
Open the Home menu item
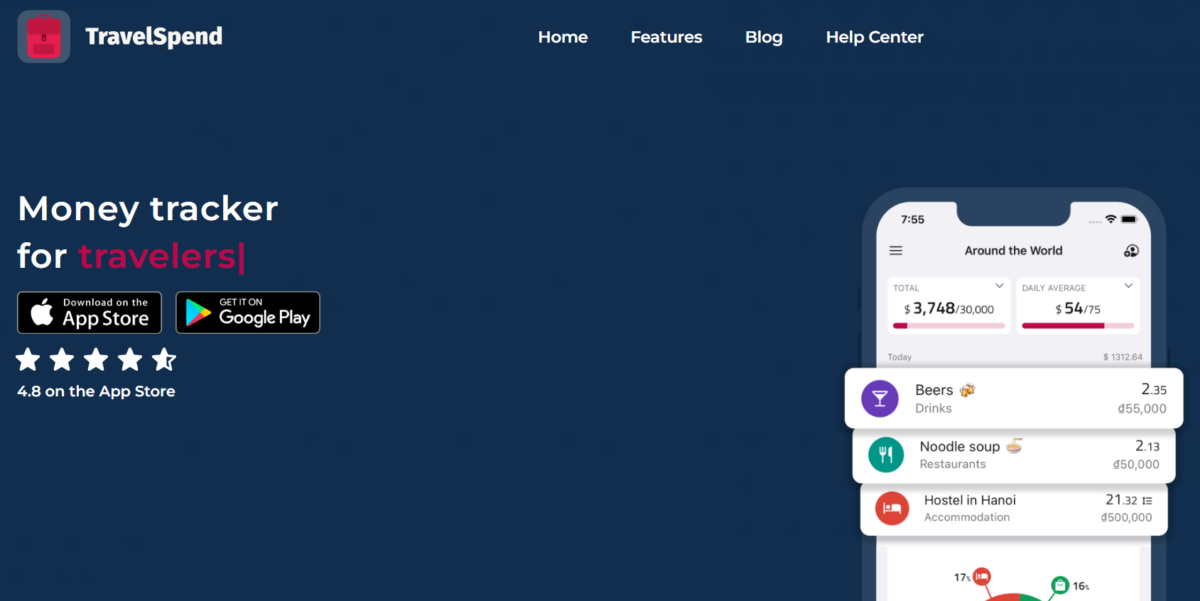pyautogui.click(x=563, y=37)
